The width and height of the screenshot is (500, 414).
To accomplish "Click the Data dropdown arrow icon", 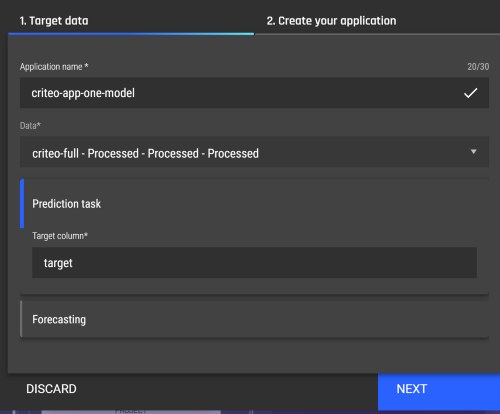I will click(473, 152).
